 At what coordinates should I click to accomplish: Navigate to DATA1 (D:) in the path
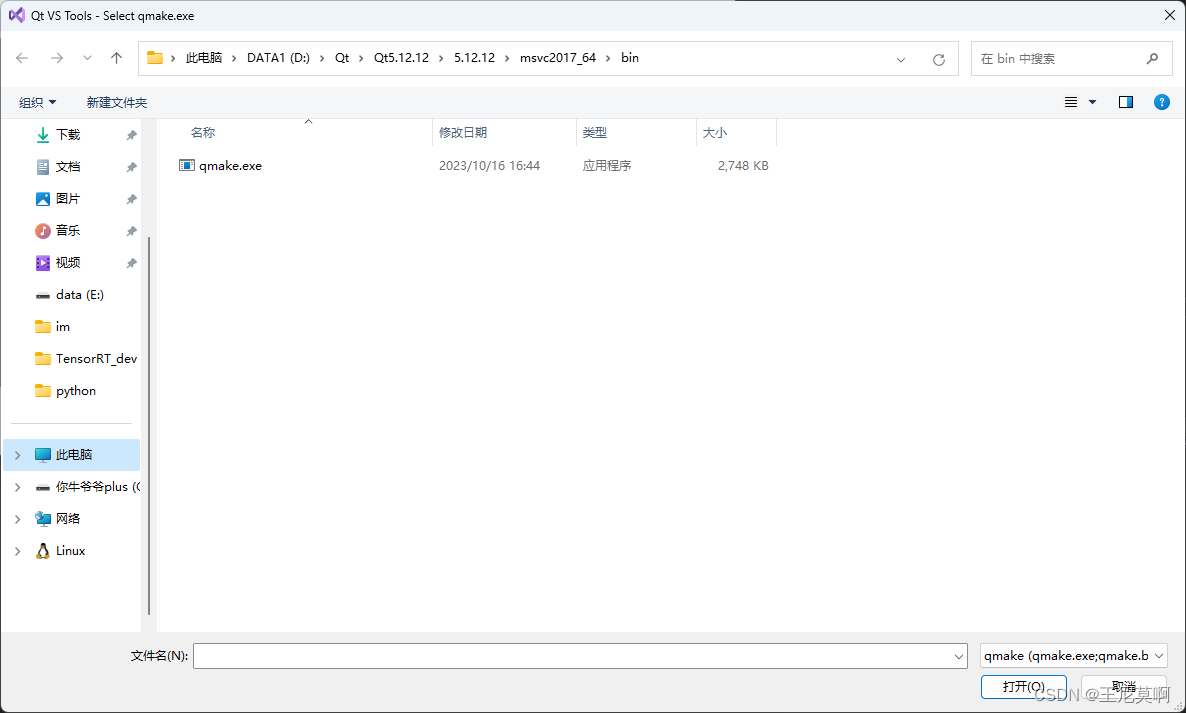(x=278, y=57)
